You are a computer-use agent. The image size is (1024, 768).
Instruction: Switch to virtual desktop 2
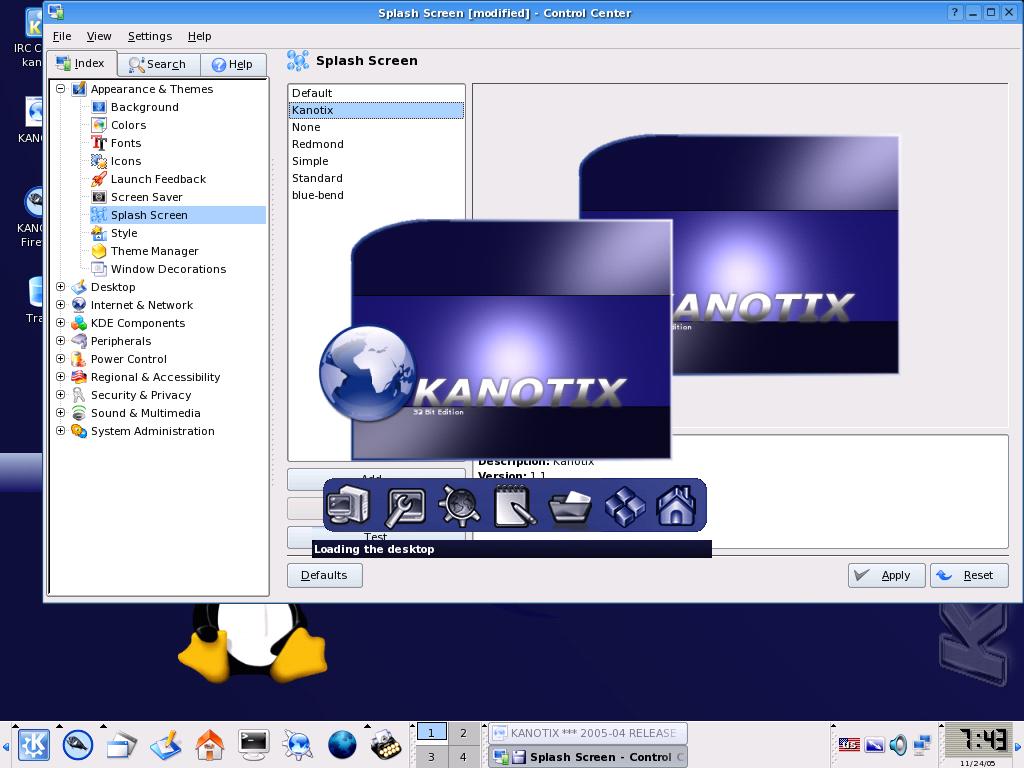463,733
